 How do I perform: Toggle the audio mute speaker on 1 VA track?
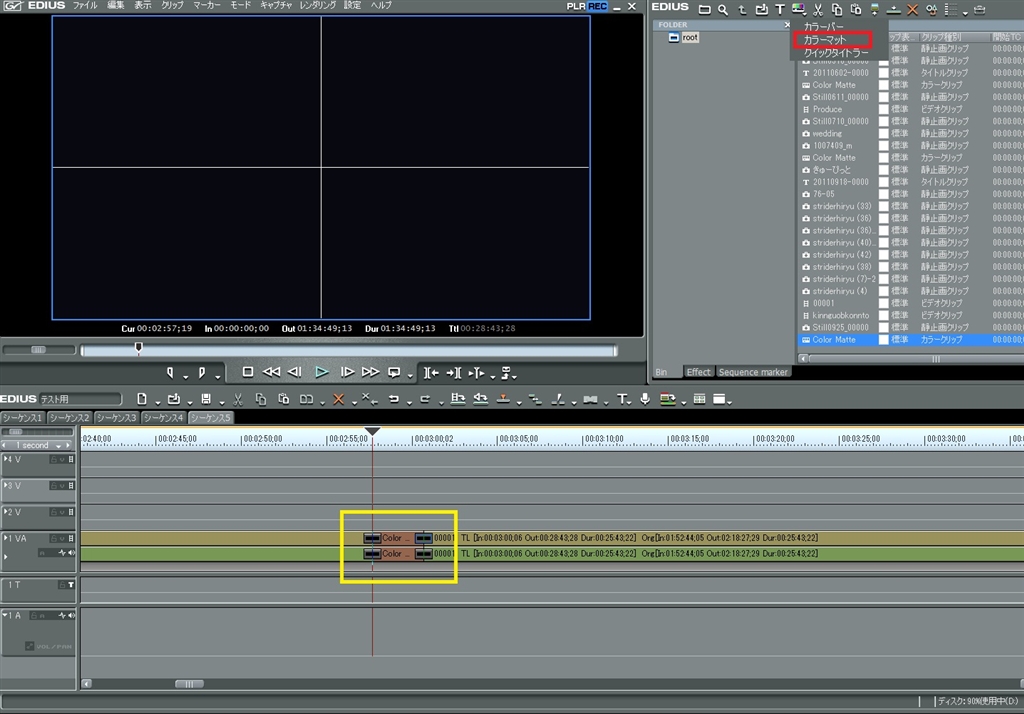coord(71,553)
